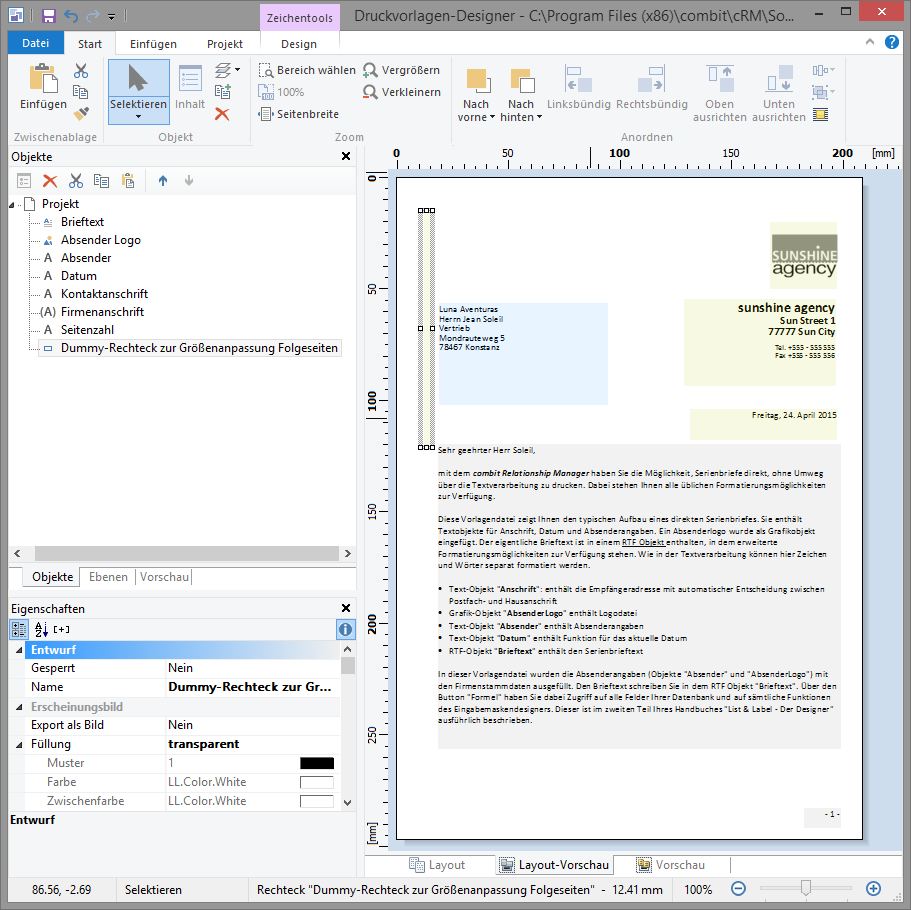This screenshot has height=910, width=911.
Task: Click the save icon in title bar
Action: click(x=48, y=16)
